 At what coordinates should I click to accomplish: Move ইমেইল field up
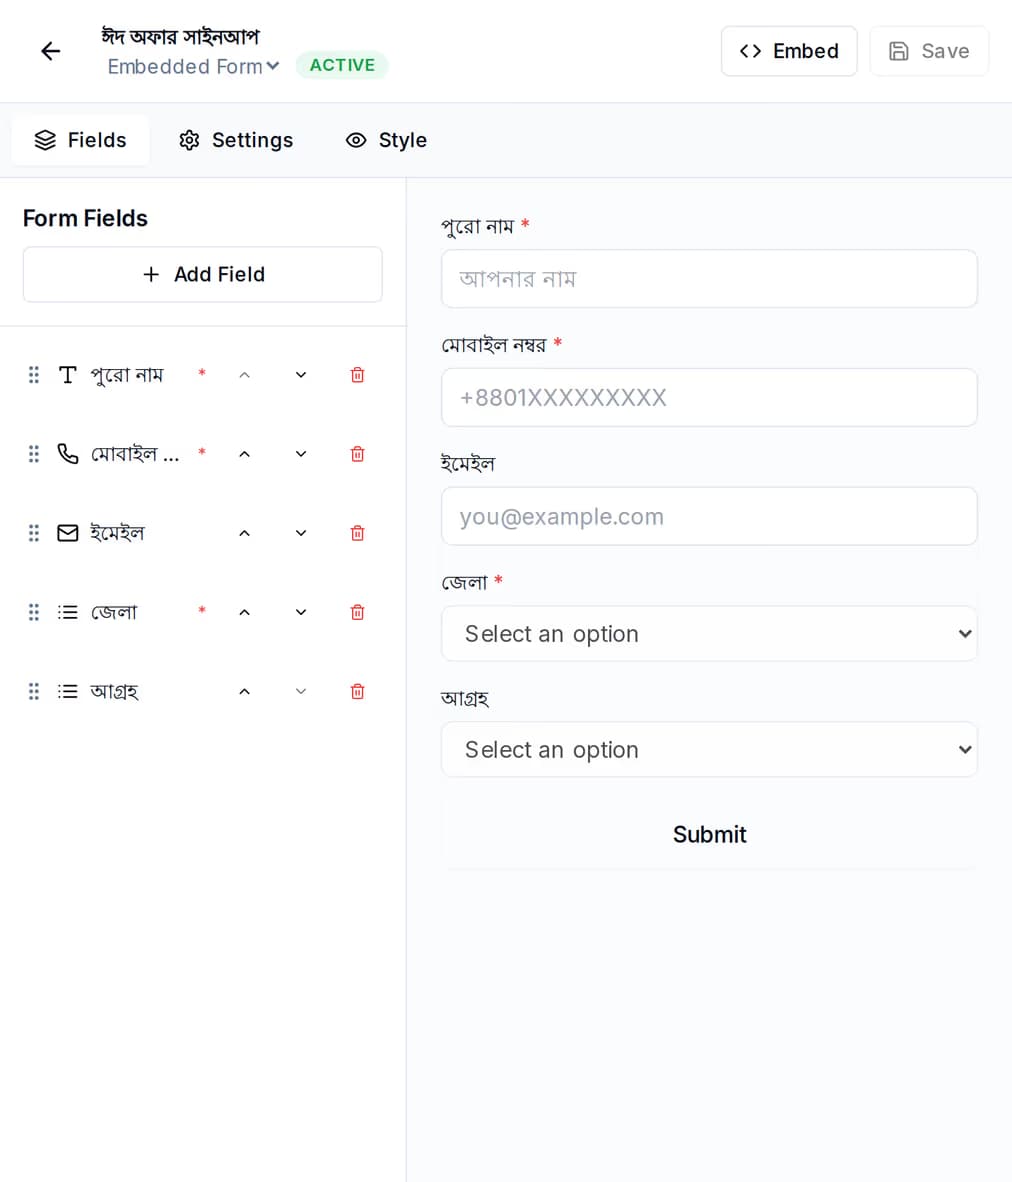coord(244,533)
